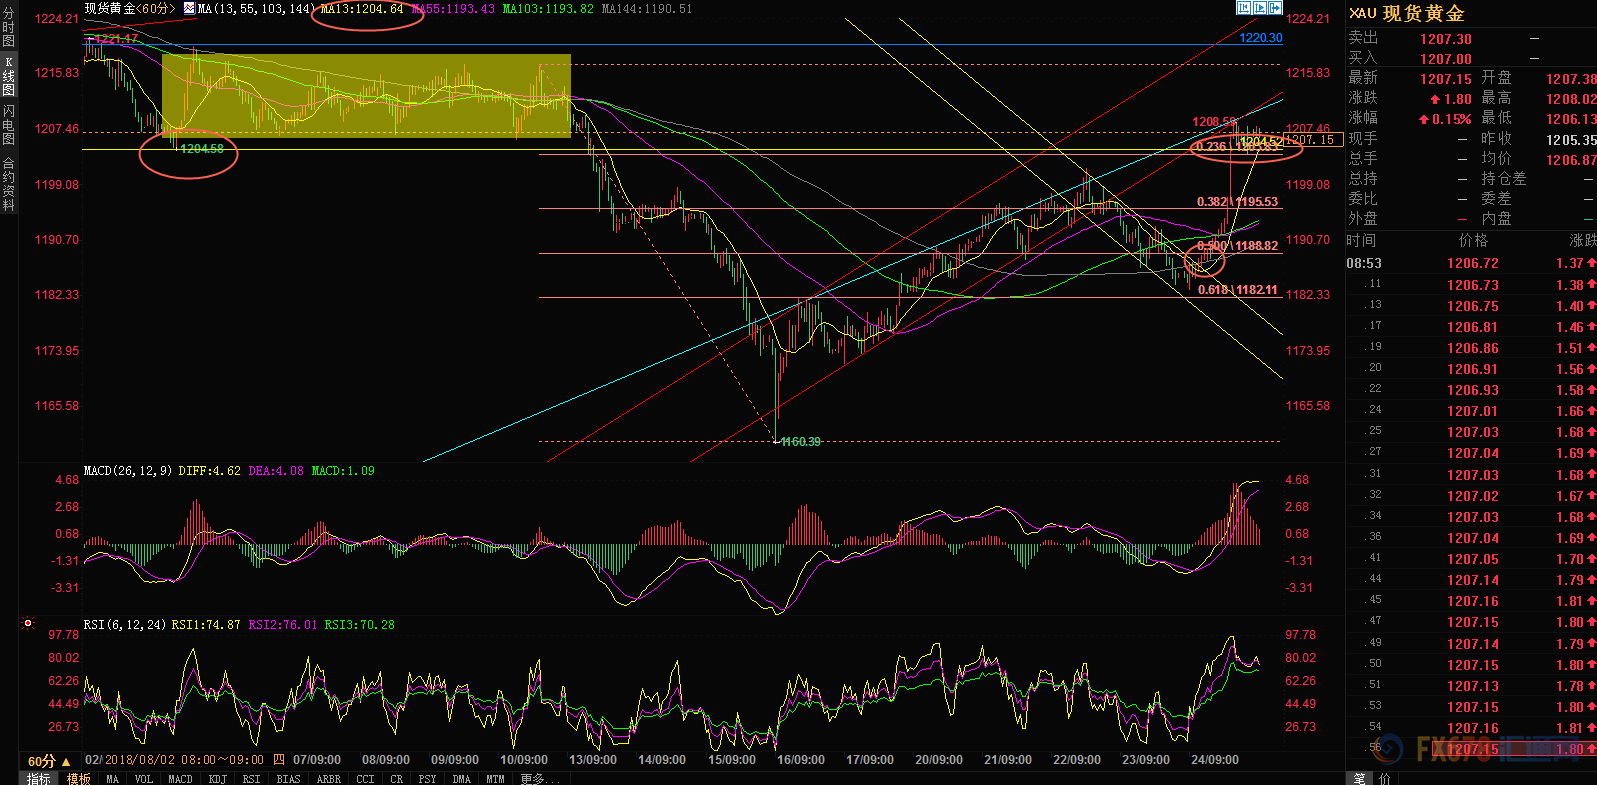Screen dimensions: 1597x785
Task: Click the first chart layout icon at top right
Action: pos(1244,8)
